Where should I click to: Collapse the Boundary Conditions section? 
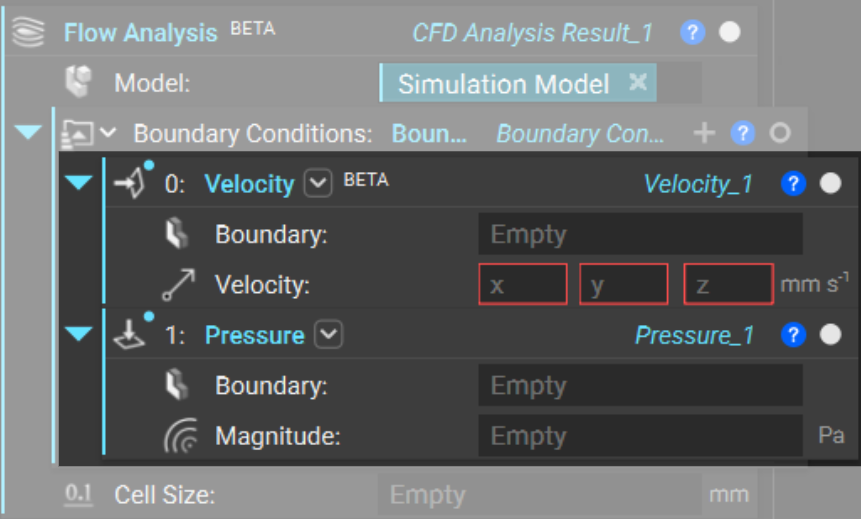(29, 132)
